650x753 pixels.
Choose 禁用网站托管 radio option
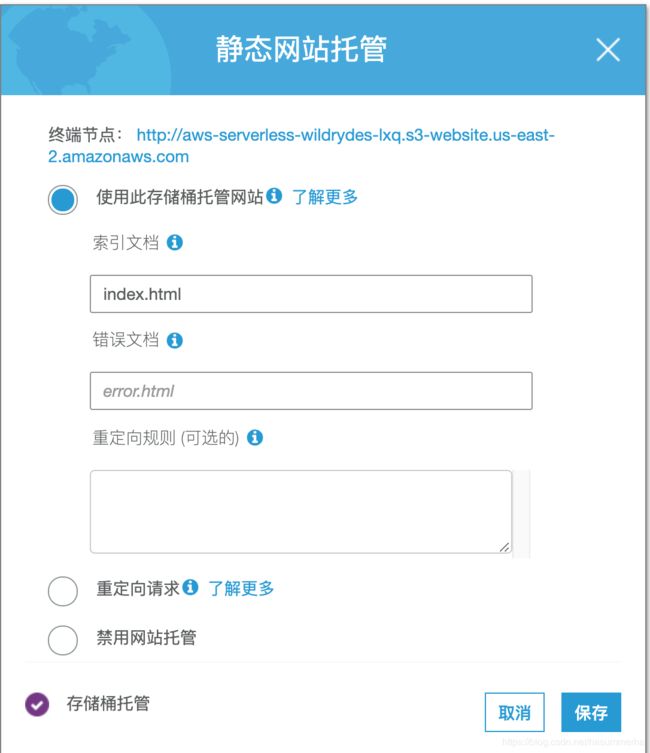coord(62,639)
